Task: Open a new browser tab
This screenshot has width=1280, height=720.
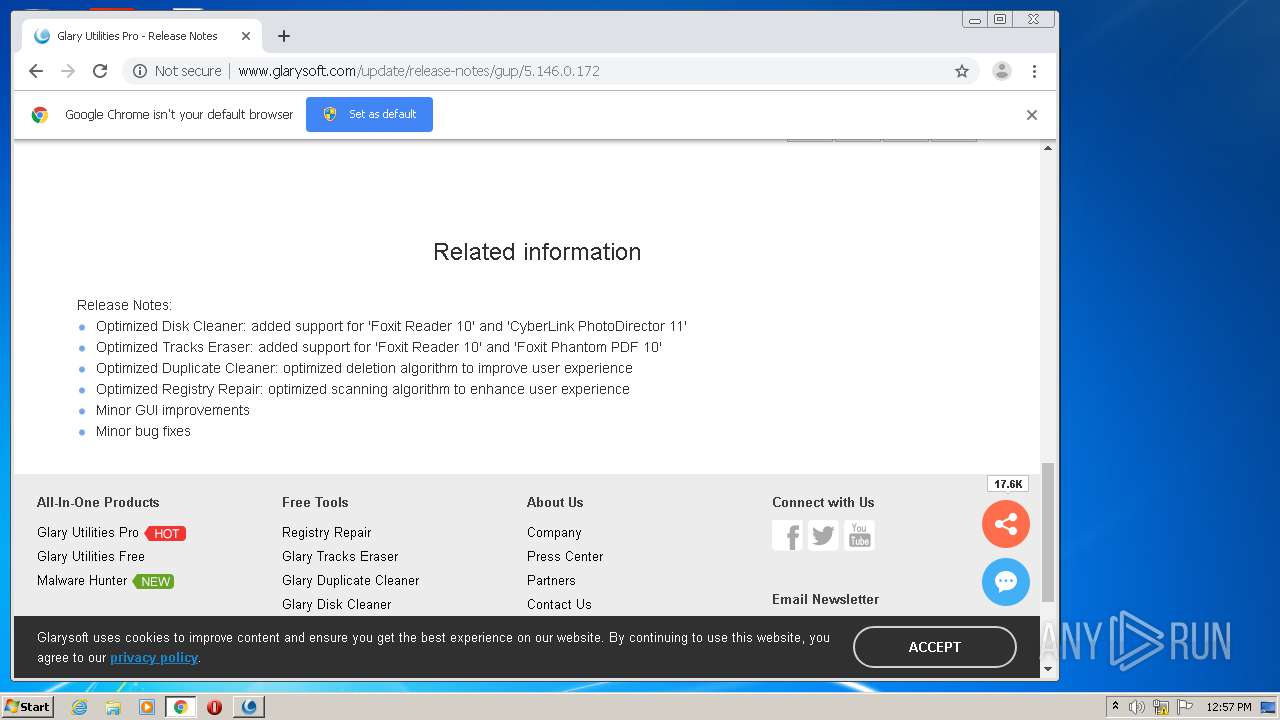Action: pyautogui.click(x=284, y=36)
